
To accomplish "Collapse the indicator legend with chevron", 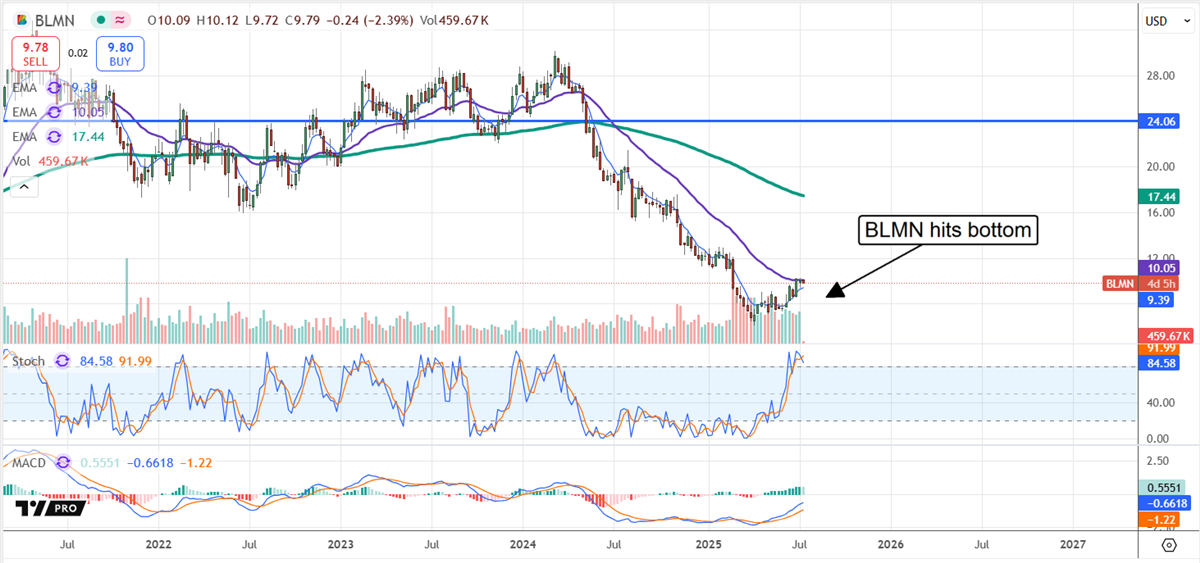I will point(21,185).
